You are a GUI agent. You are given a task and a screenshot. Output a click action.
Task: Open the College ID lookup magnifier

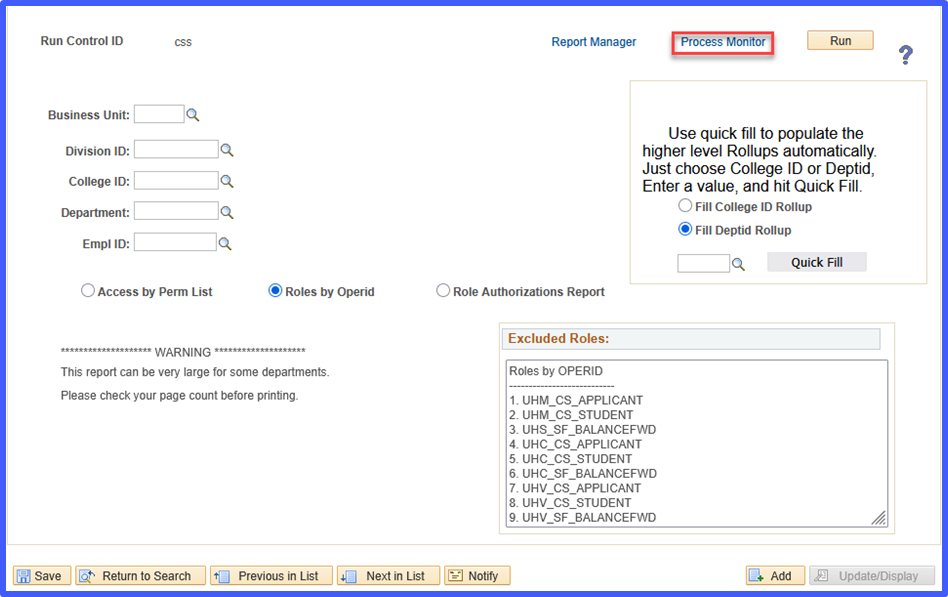coord(227,180)
